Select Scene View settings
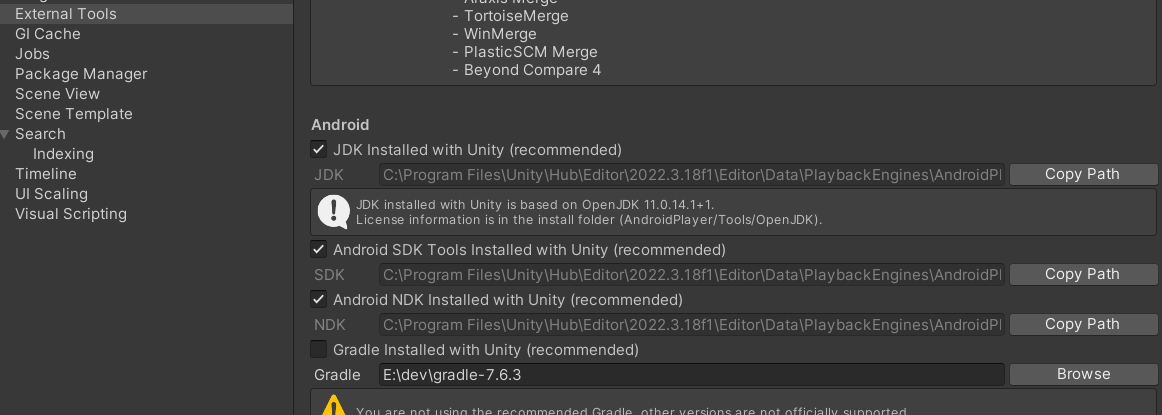The image size is (1162, 415). (57, 94)
